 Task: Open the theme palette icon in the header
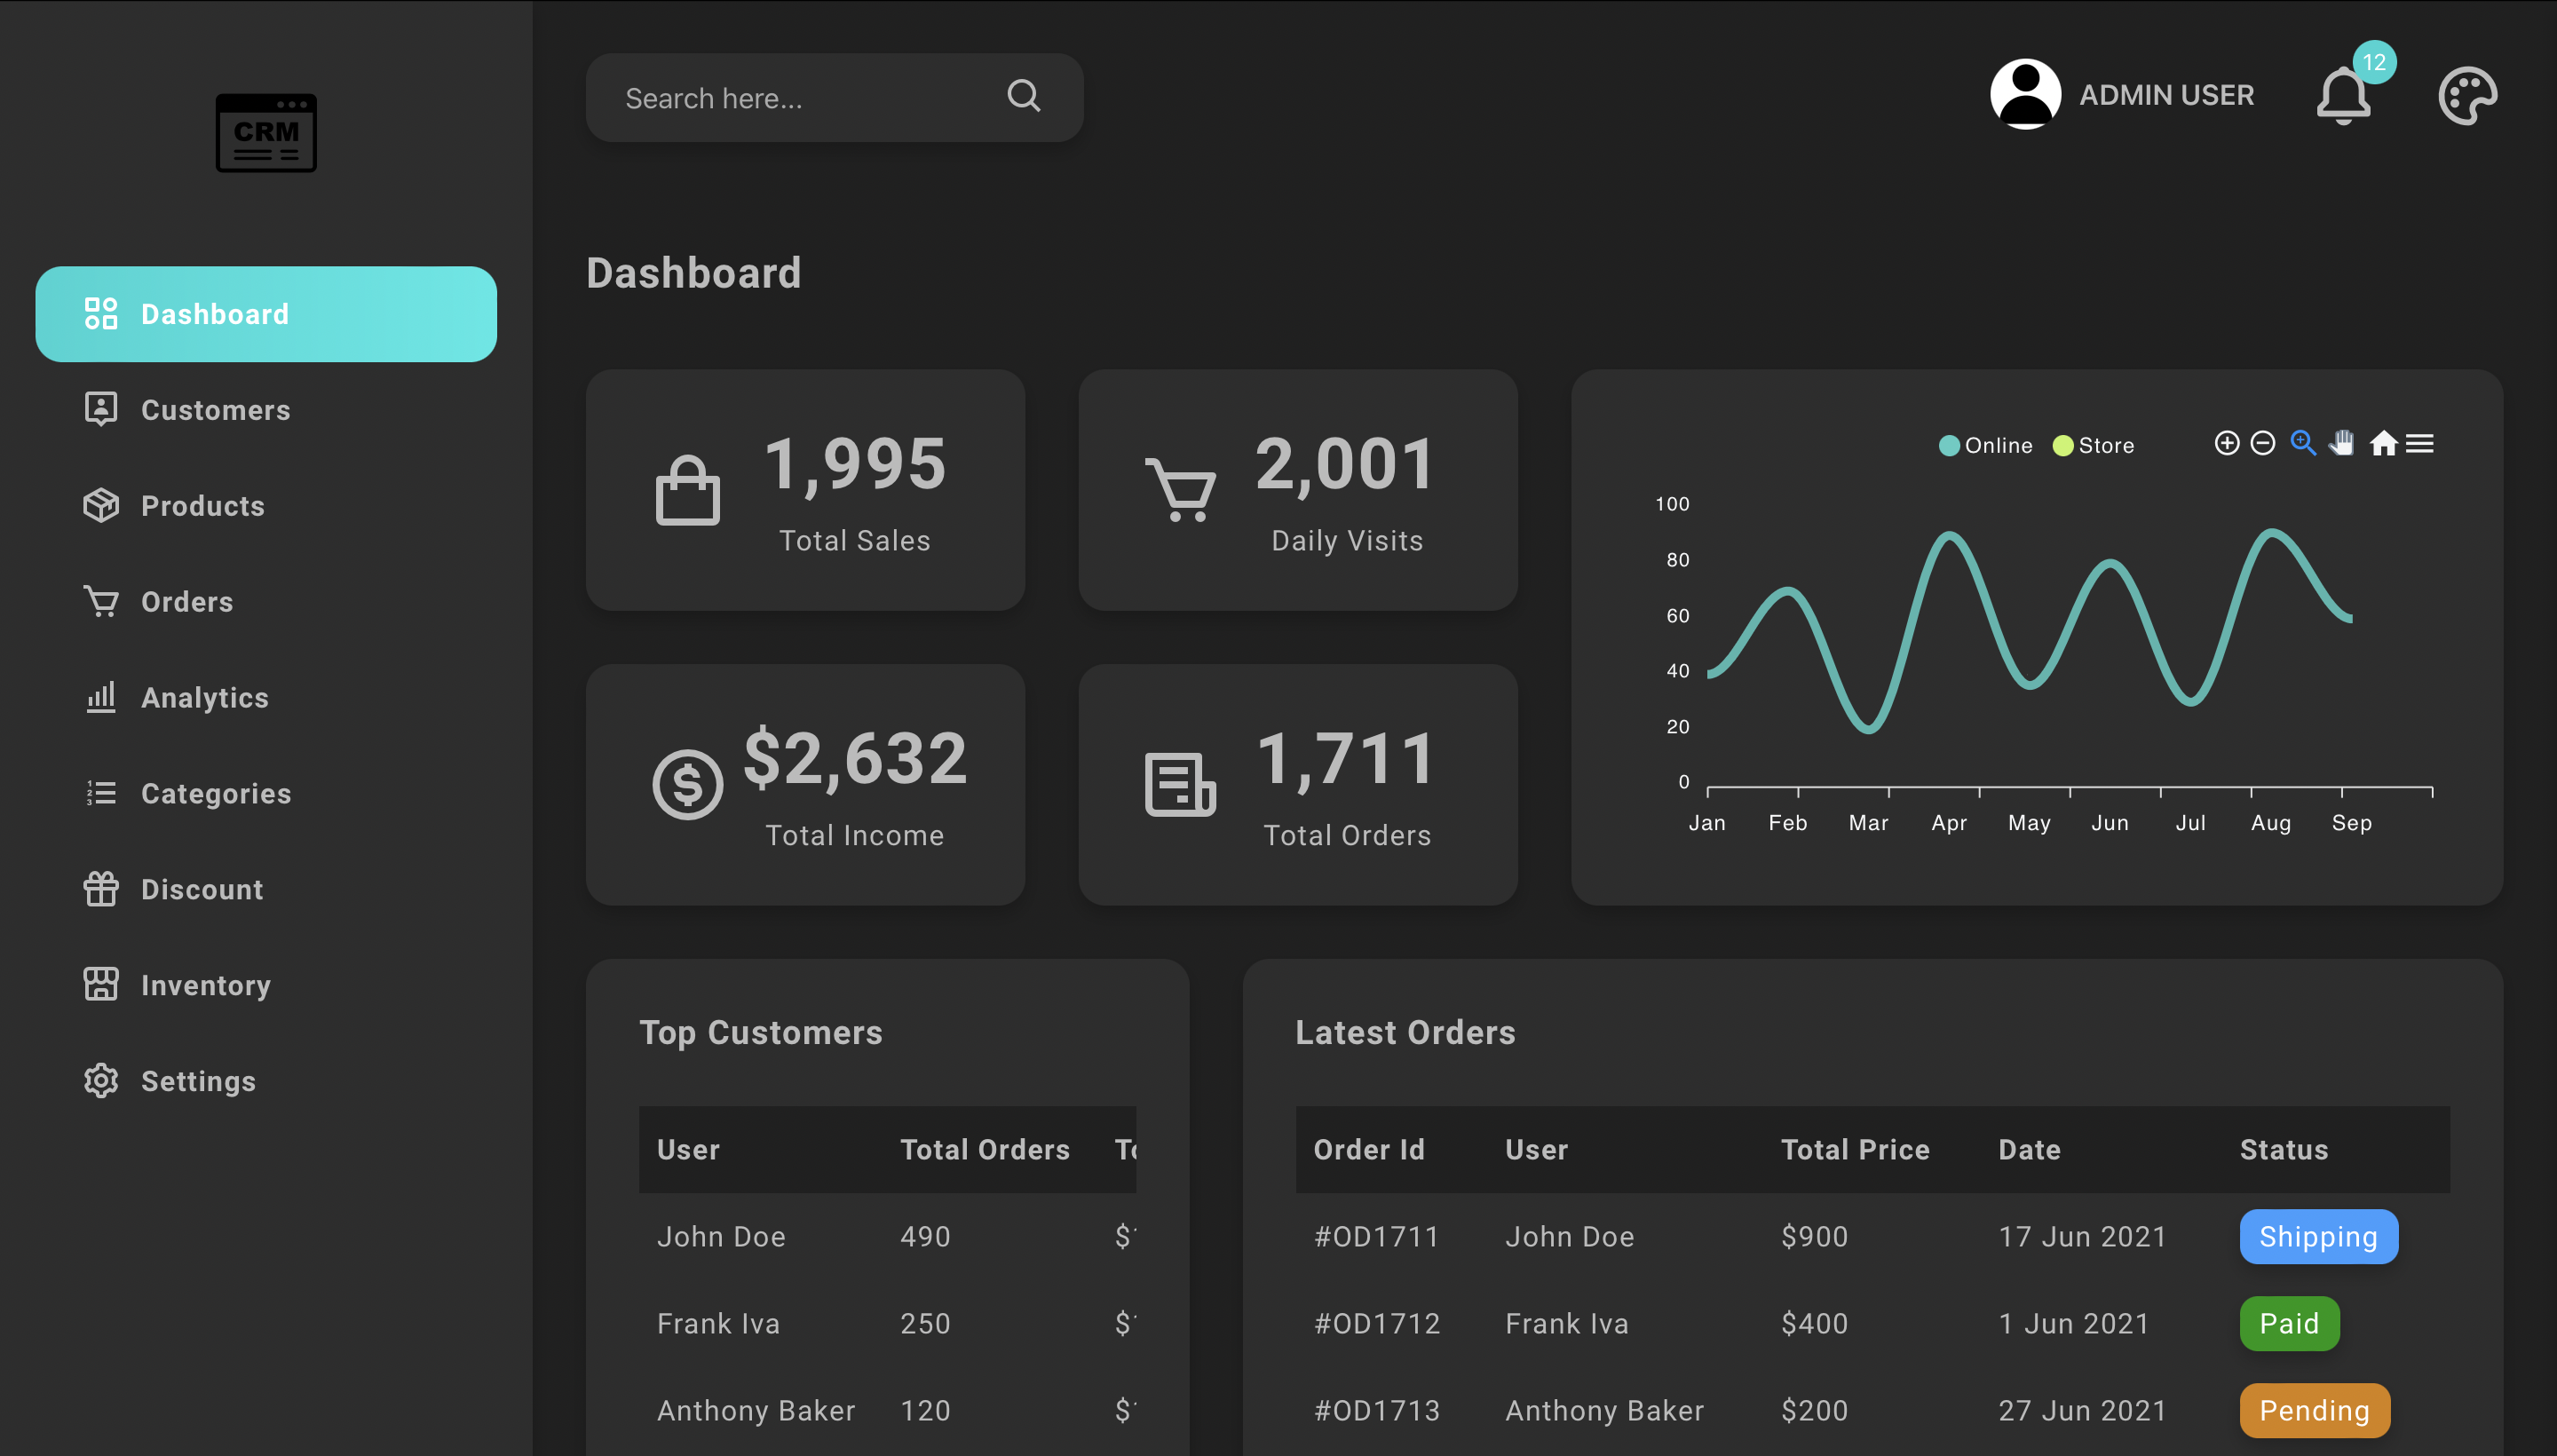click(2466, 94)
